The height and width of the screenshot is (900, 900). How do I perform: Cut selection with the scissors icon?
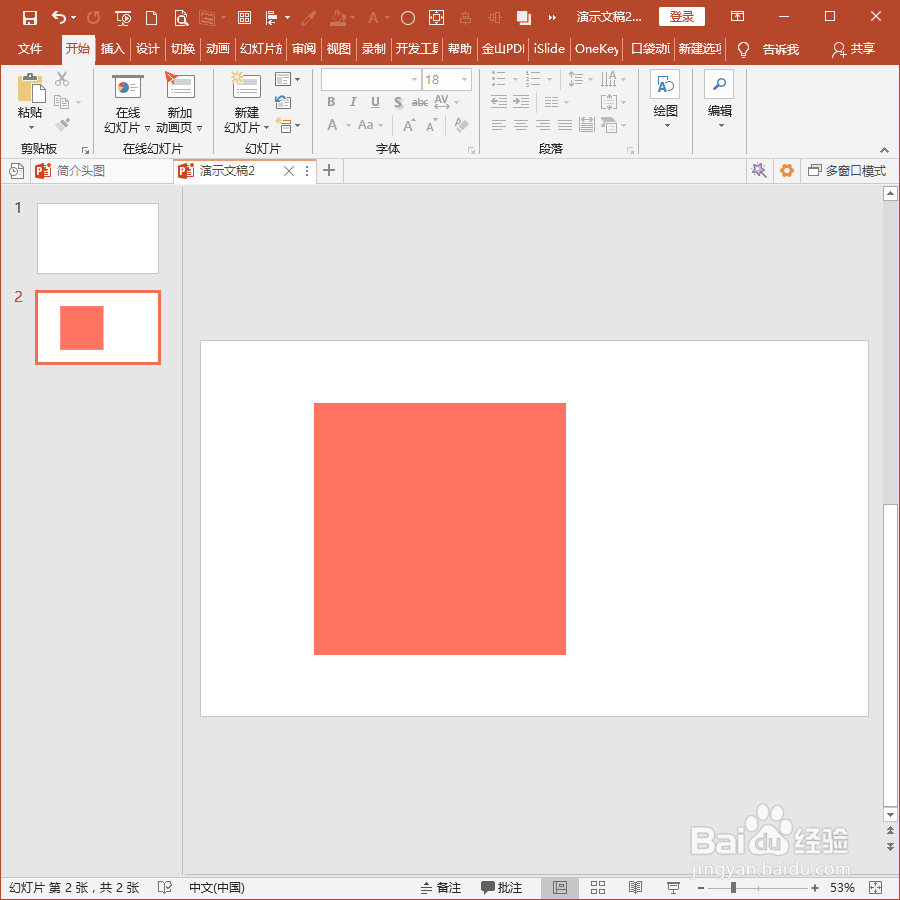(x=62, y=79)
